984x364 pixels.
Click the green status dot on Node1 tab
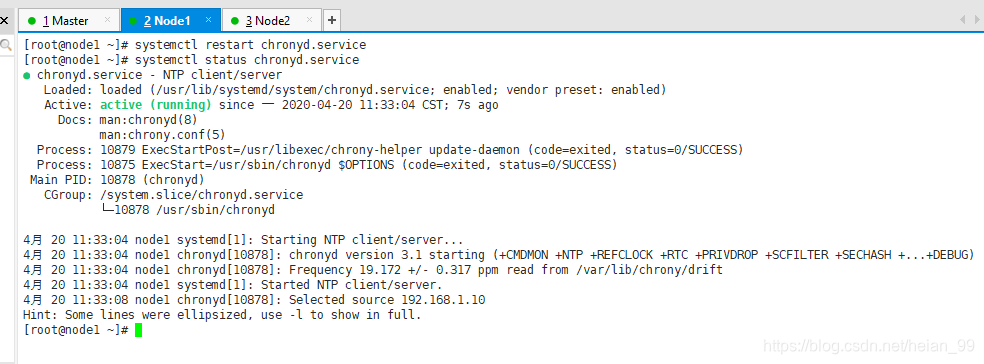[x=133, y=21]
